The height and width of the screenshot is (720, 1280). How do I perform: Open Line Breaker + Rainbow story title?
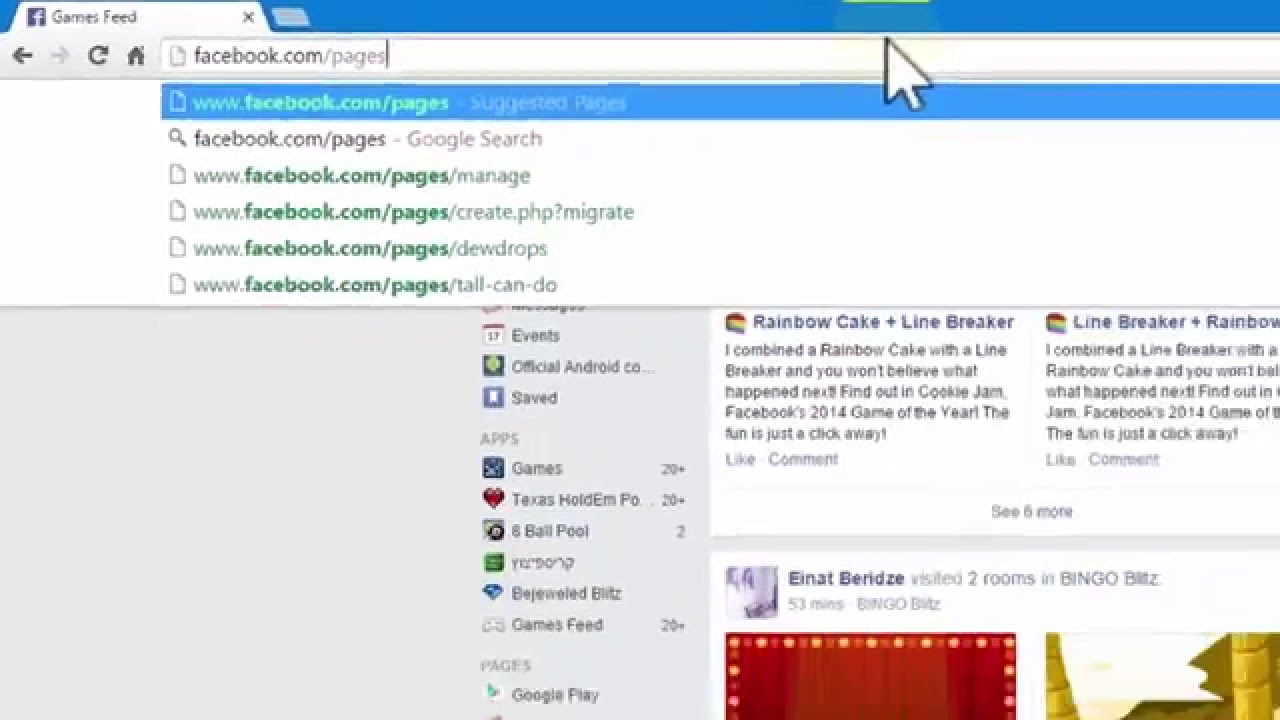point(1176,322)
